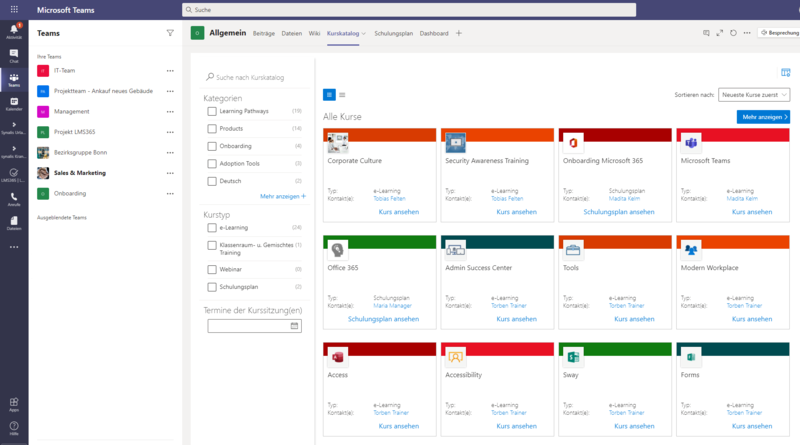The height and width of the screenshot is (445, 800).
Task: Open the calendar view icon top right
Action: click(x=785, y=72)
